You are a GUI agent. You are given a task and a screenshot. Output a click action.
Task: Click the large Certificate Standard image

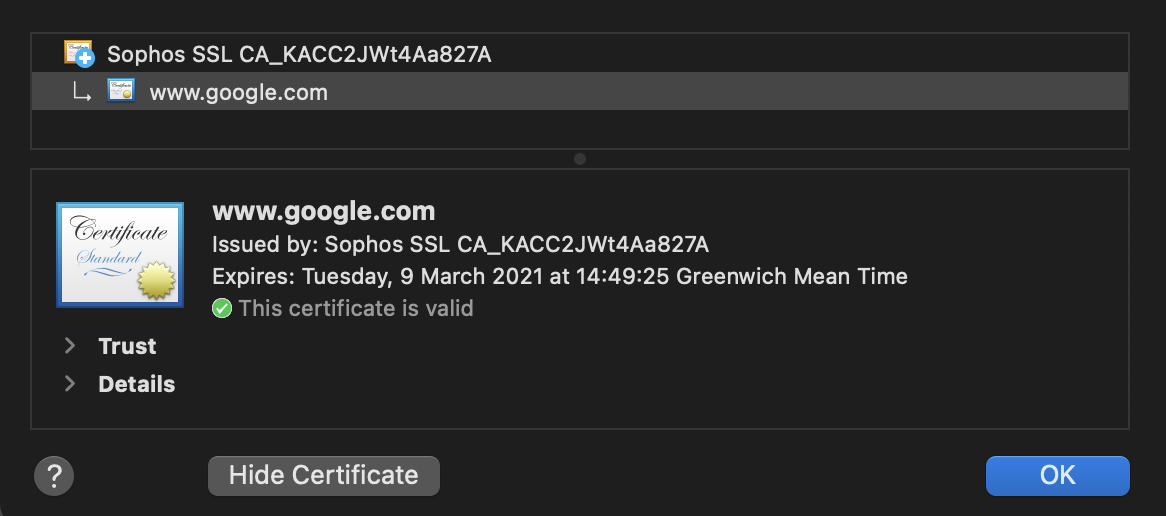point(120,254)
